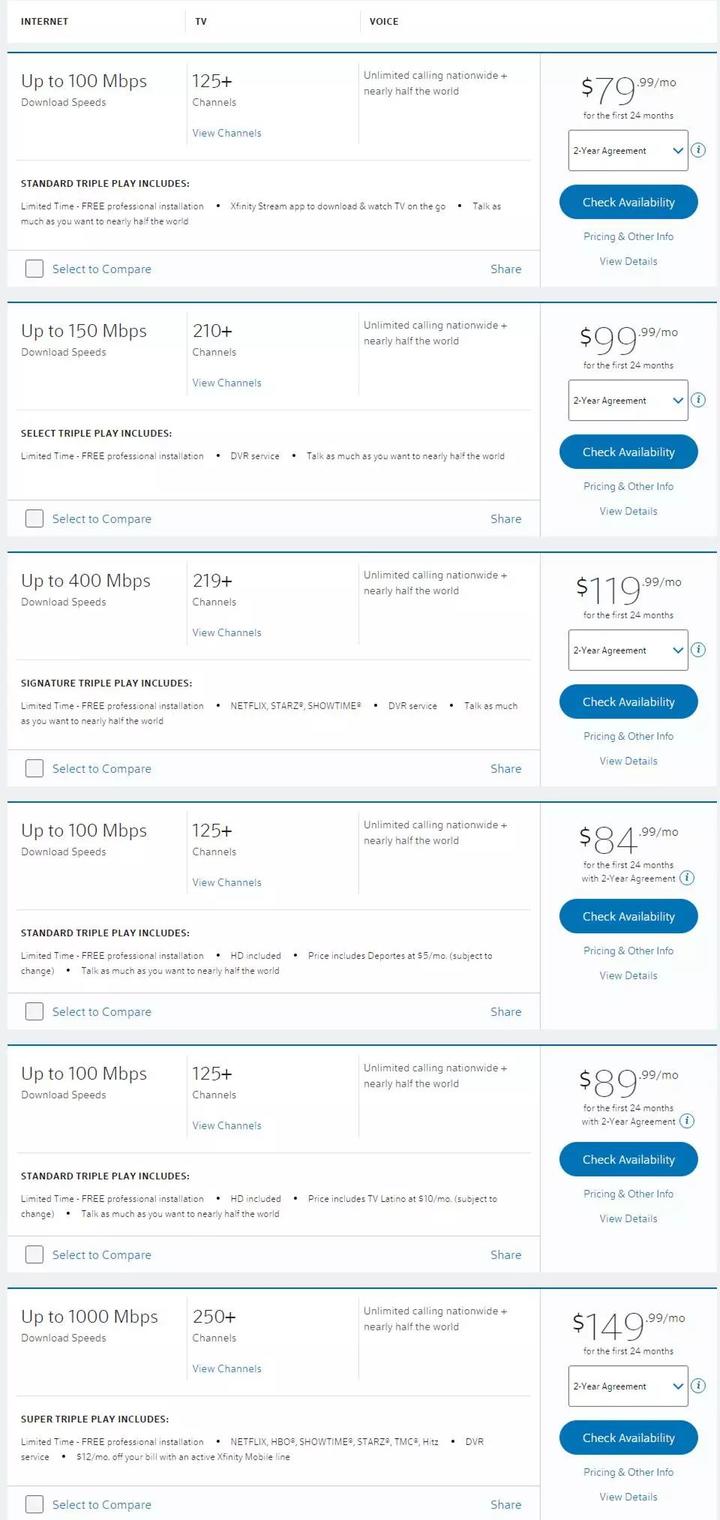Open 2-Year Agreement dropdown on $79.99 plan
The width and height of the screenshot is (720, 1520).
click(x=628, y=151)
